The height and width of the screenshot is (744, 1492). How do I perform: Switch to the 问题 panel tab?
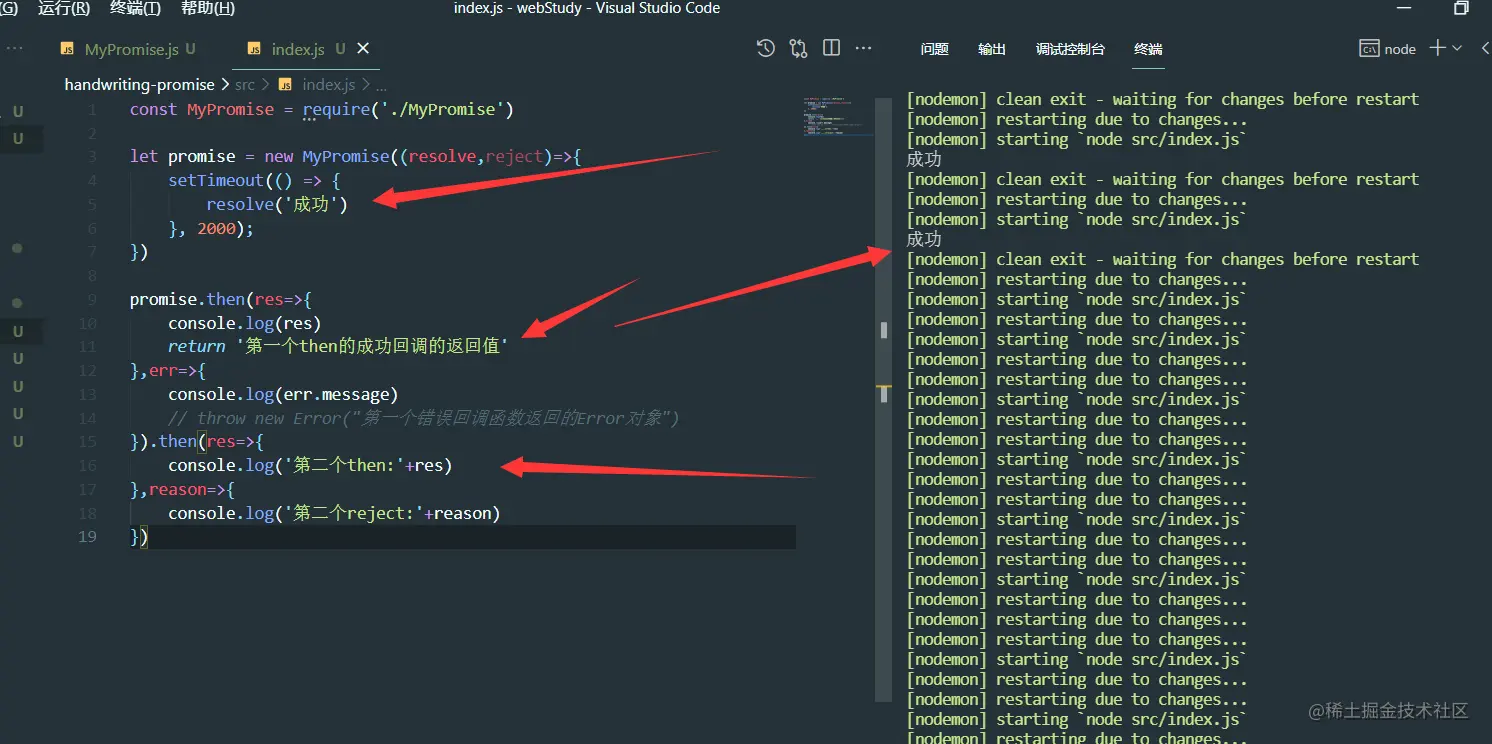(x=934, y=49)
